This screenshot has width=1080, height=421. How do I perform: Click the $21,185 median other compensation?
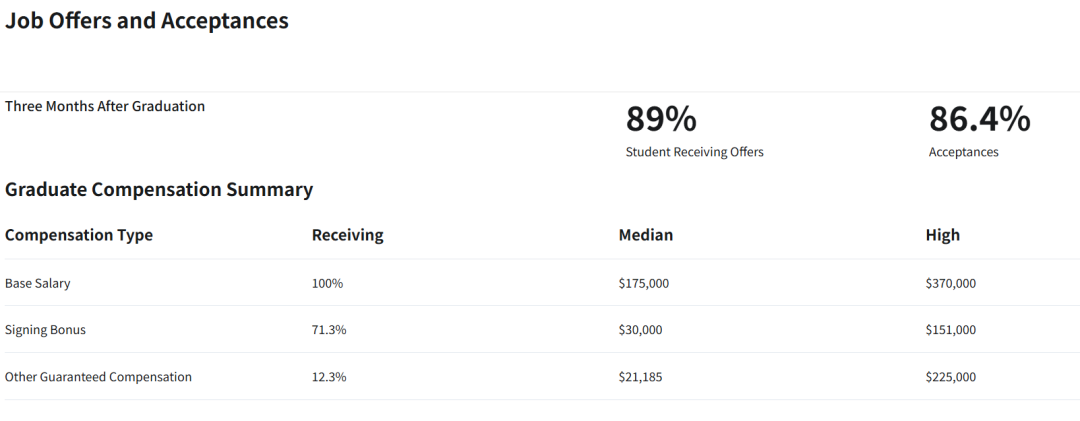641,377
